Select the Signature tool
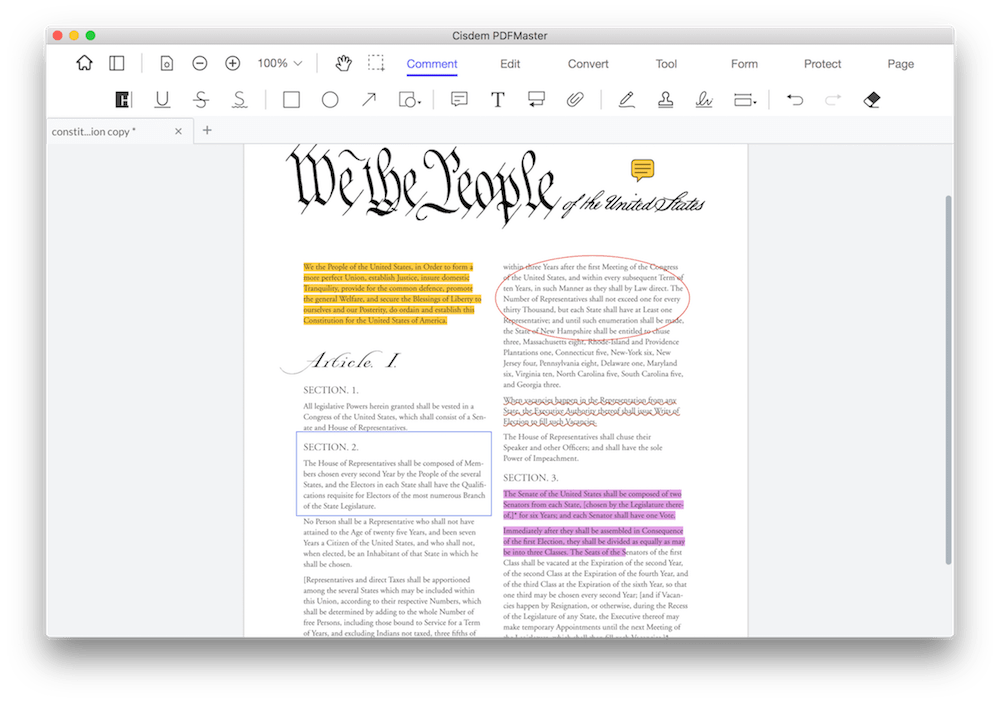 point(704,100)
